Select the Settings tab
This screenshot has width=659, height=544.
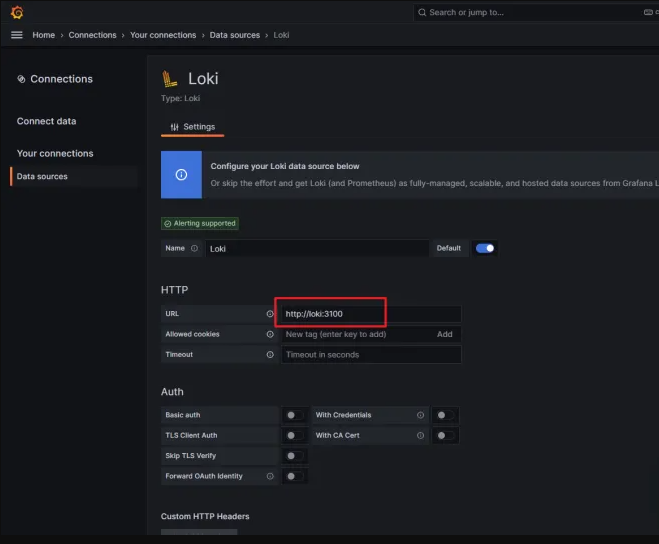[192, 127]
